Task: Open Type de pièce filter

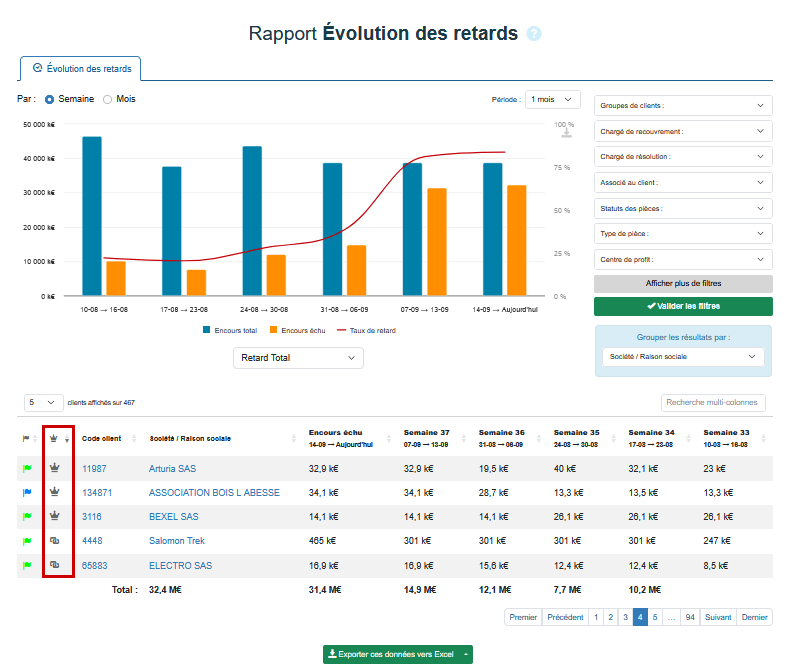Action: 683,234
